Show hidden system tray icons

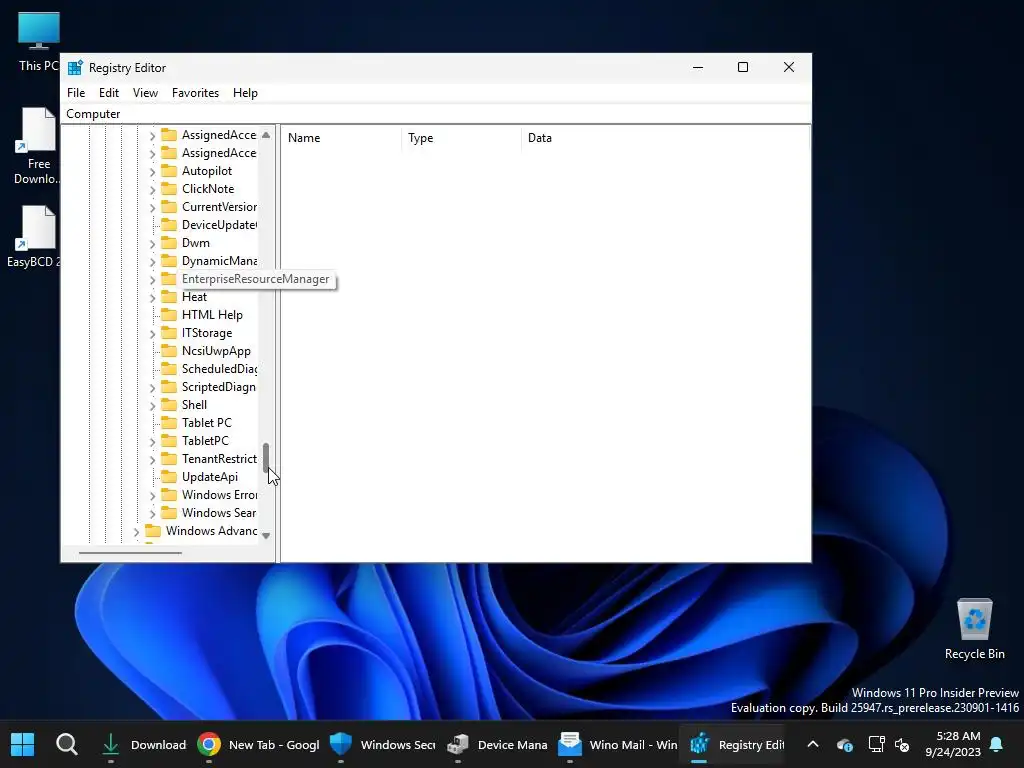tap(813, 744)
